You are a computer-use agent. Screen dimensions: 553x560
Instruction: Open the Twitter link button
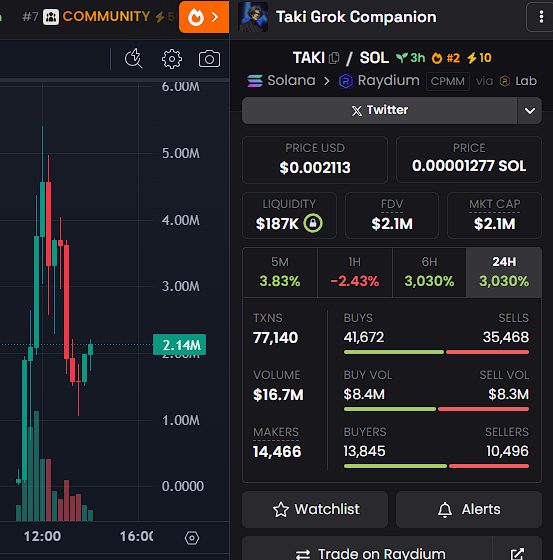coord(379,110)
